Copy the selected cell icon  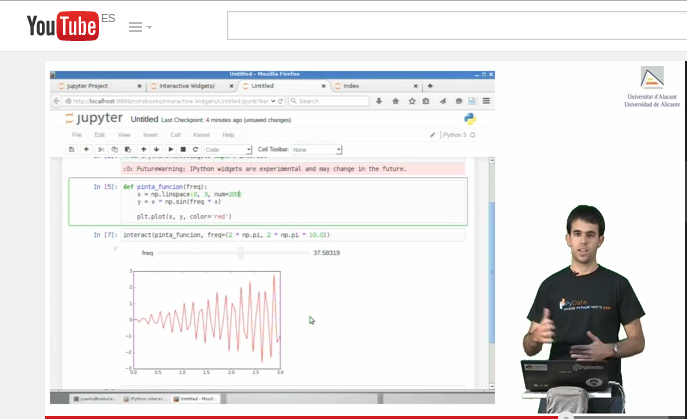coord(114,149)
